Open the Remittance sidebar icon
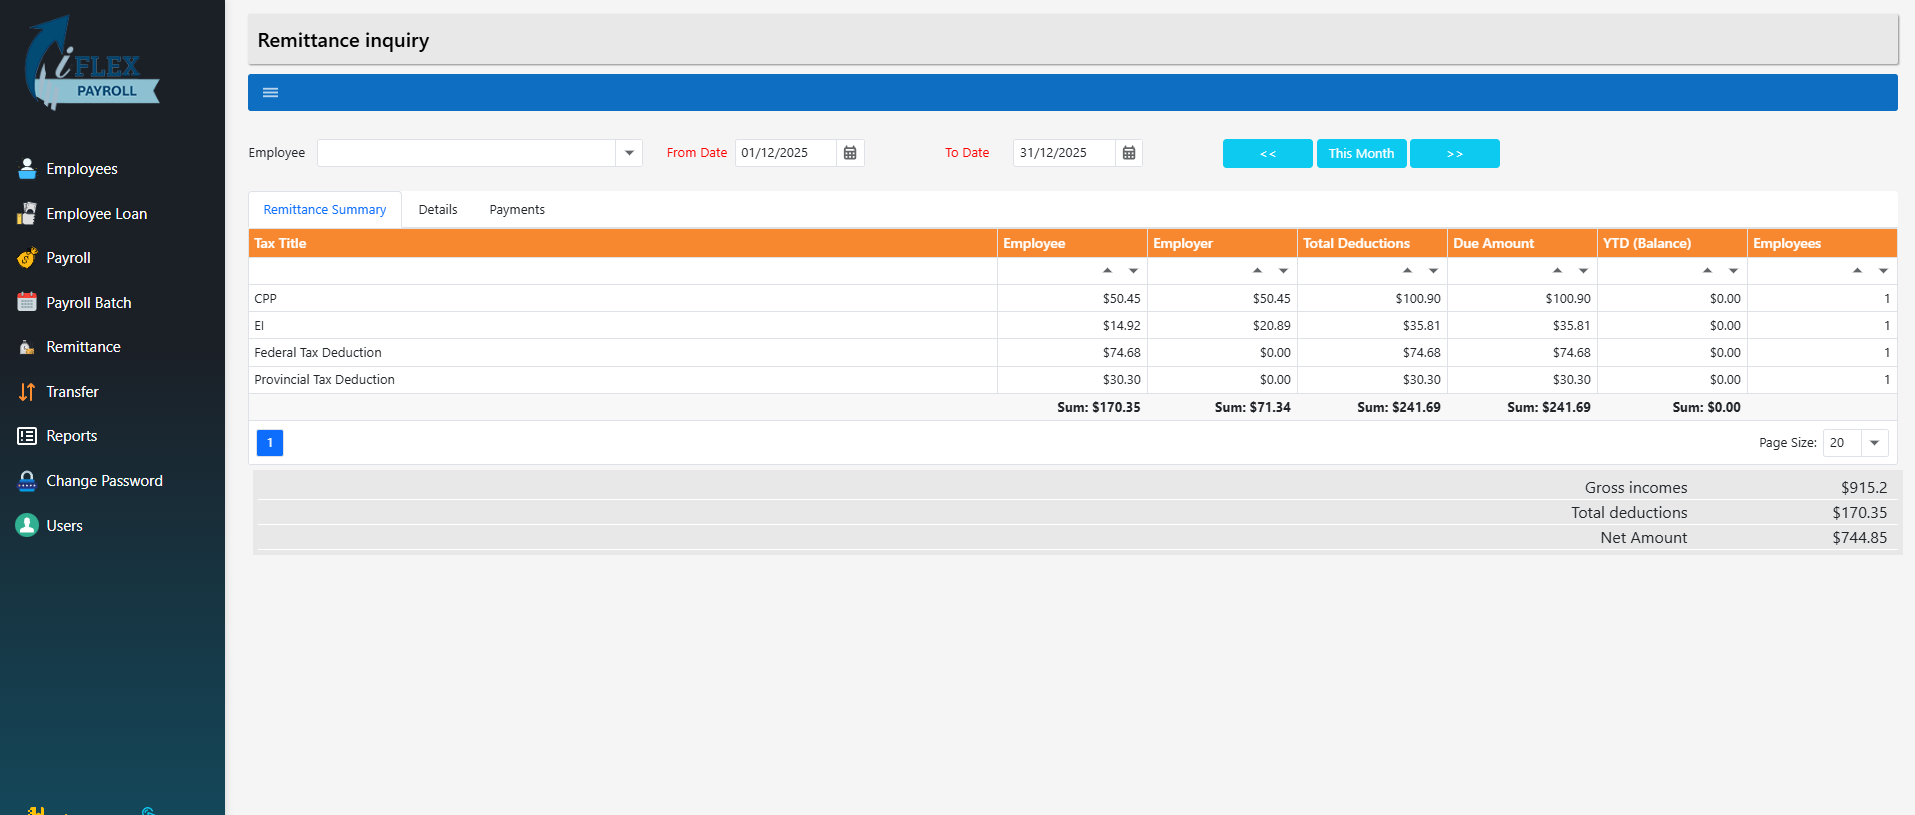1915x815 pixels. (27, 347)
